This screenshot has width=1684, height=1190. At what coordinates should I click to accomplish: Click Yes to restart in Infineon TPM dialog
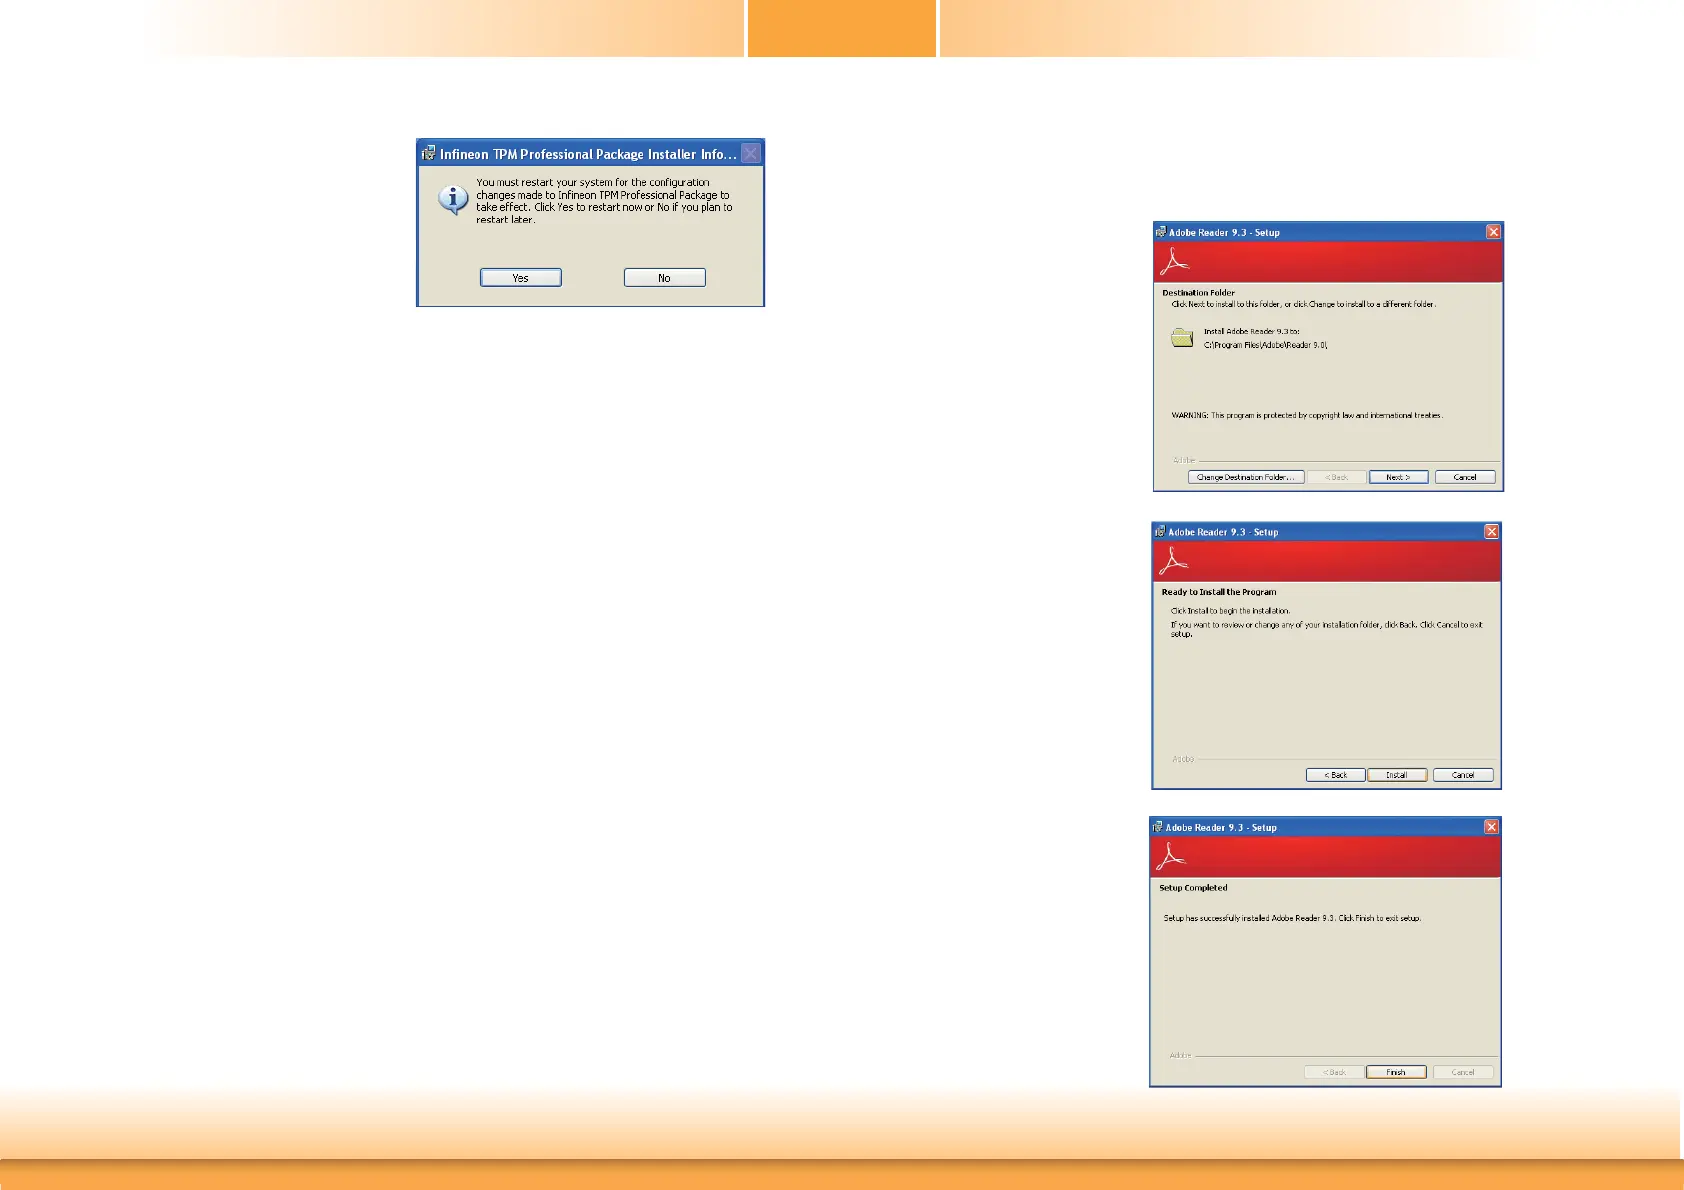point(520,278)
